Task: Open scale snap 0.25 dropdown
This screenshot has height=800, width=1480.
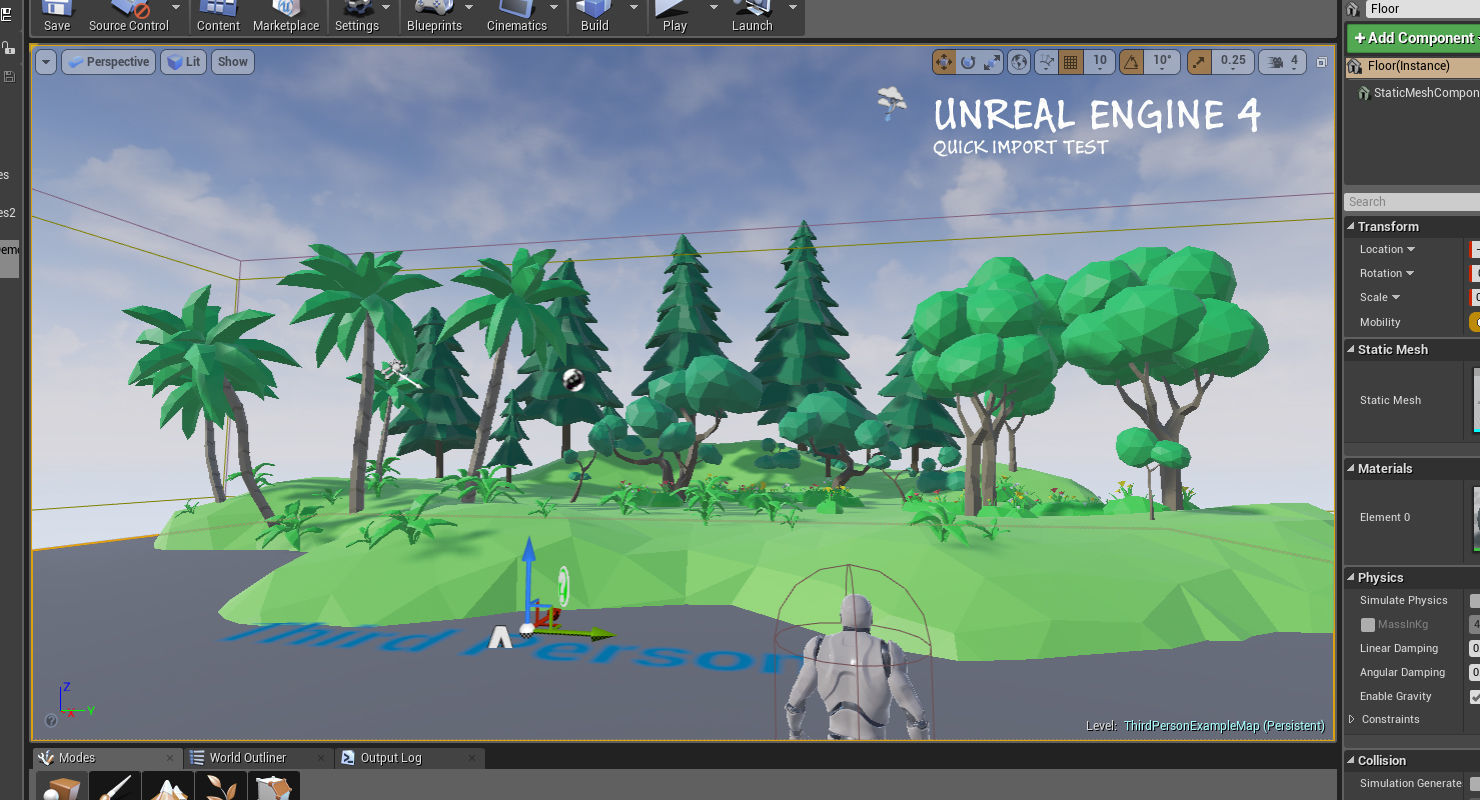Action: (x=1233, y=62)
